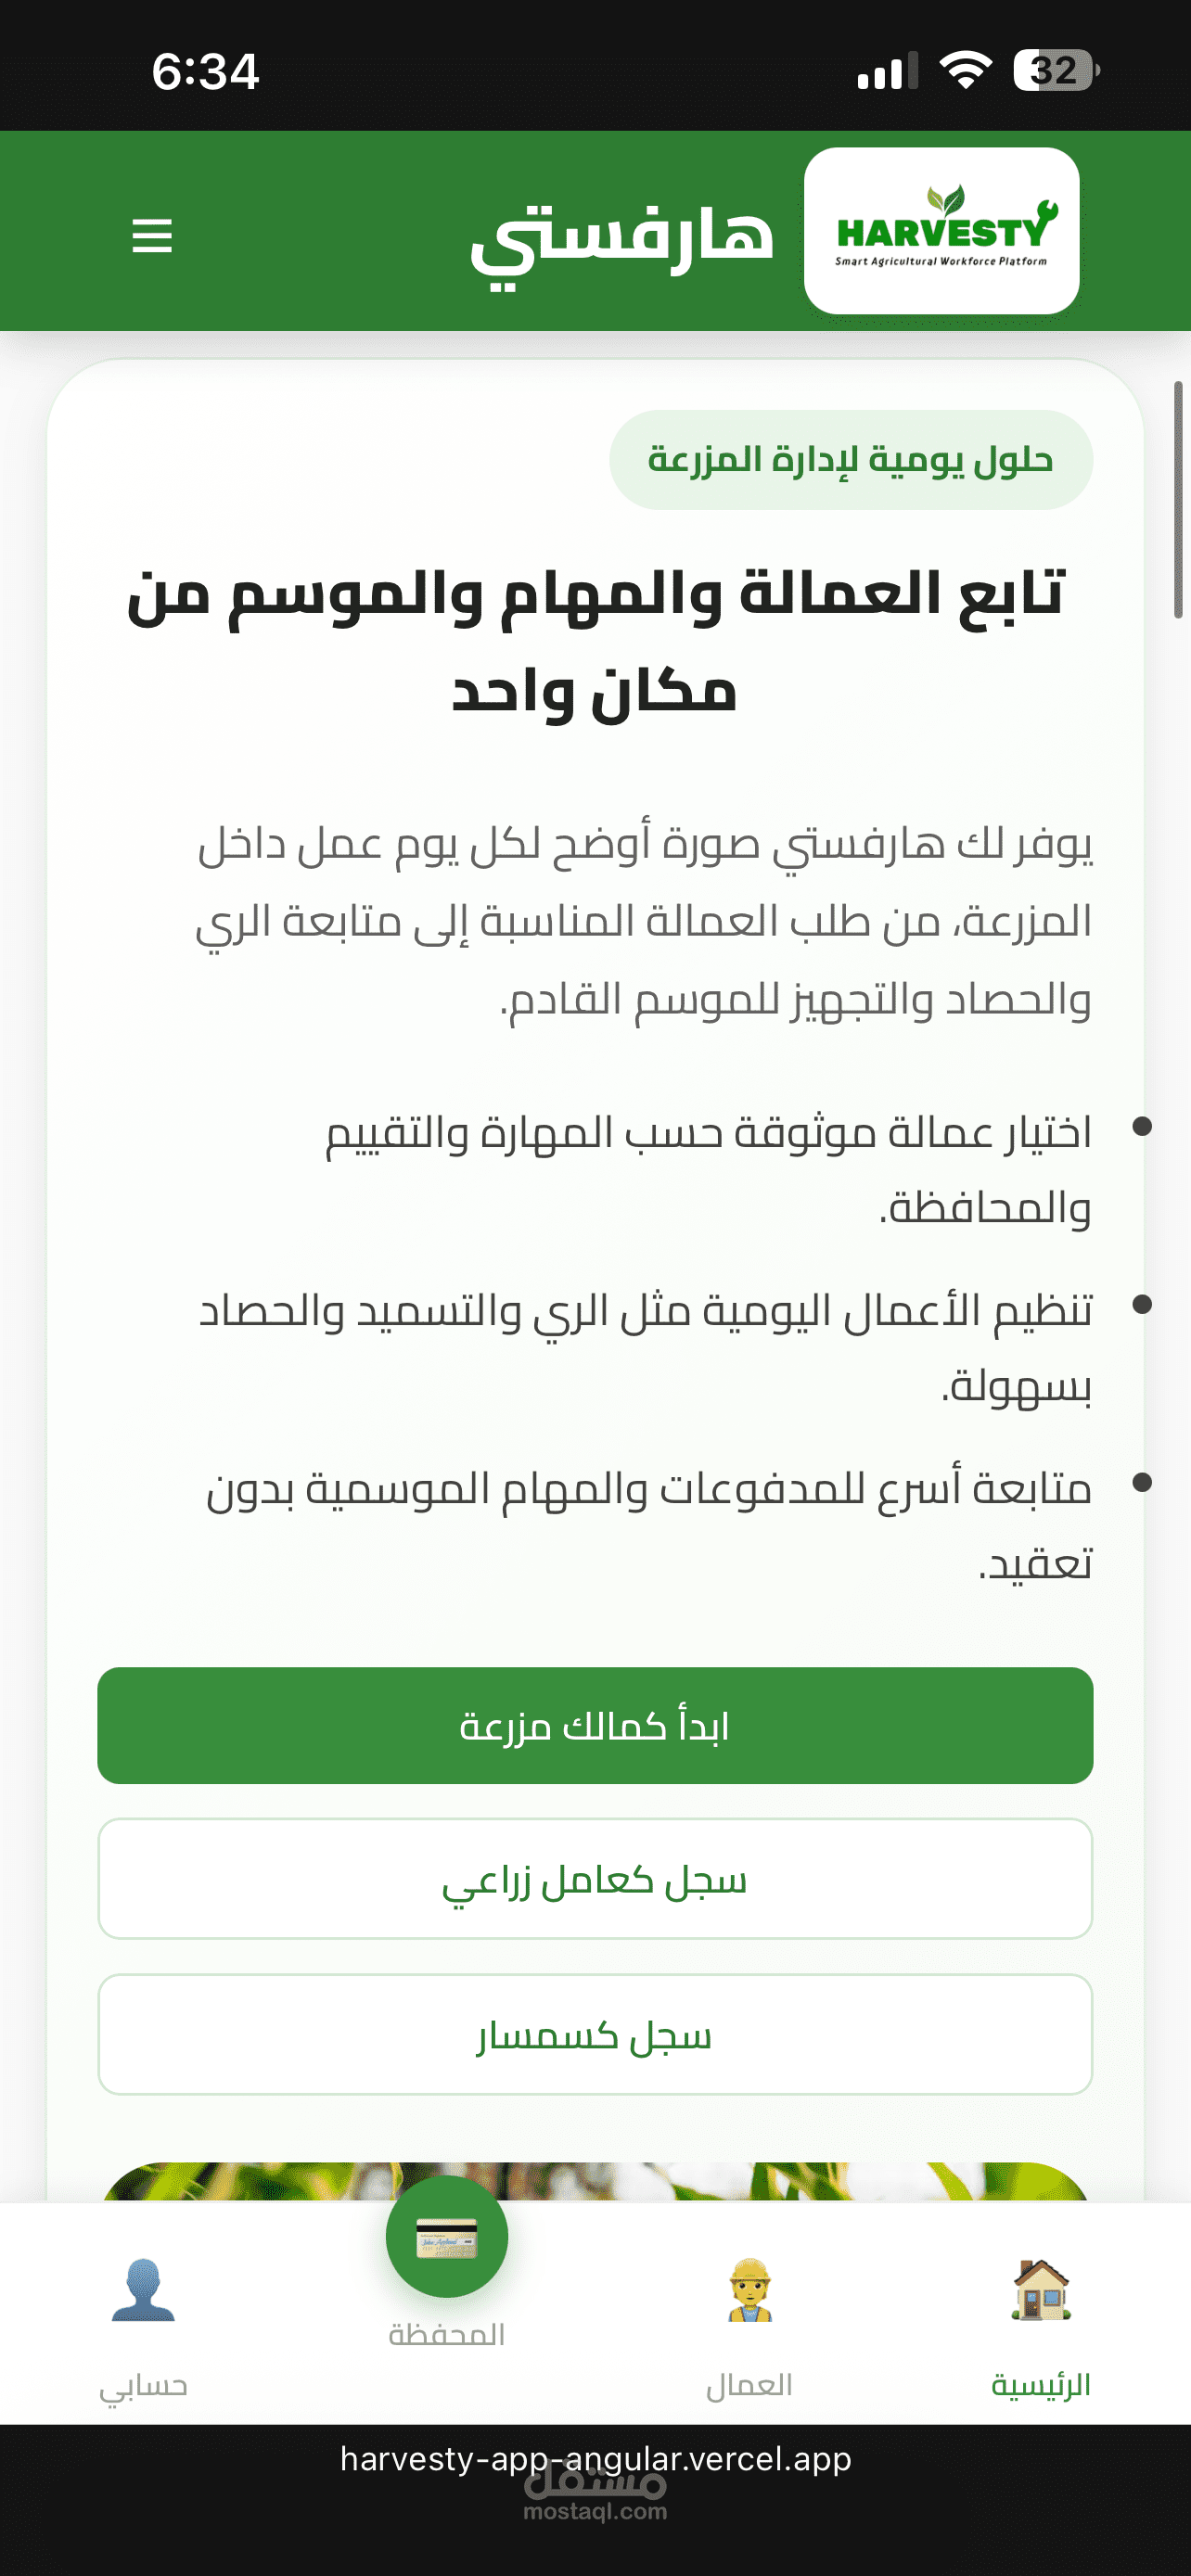
Task: Select the الرئيسية tab label
Action: coord(1040,2385)
